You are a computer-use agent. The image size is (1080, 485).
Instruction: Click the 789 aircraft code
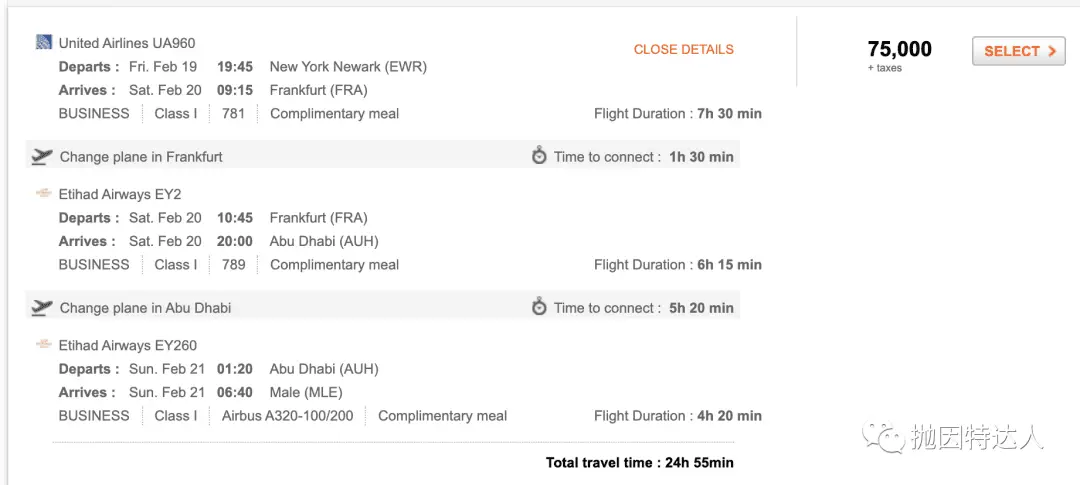coord(233,265)
